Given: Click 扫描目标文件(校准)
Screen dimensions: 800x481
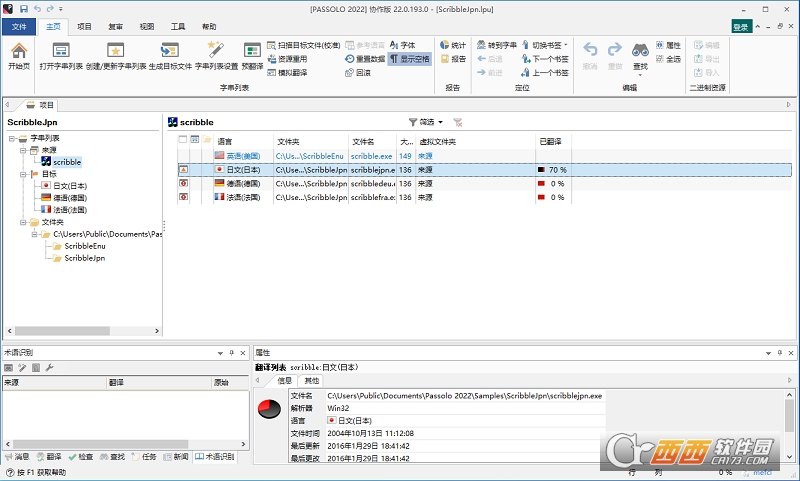Looking at the screenshot, I should (x=304, y=45).
